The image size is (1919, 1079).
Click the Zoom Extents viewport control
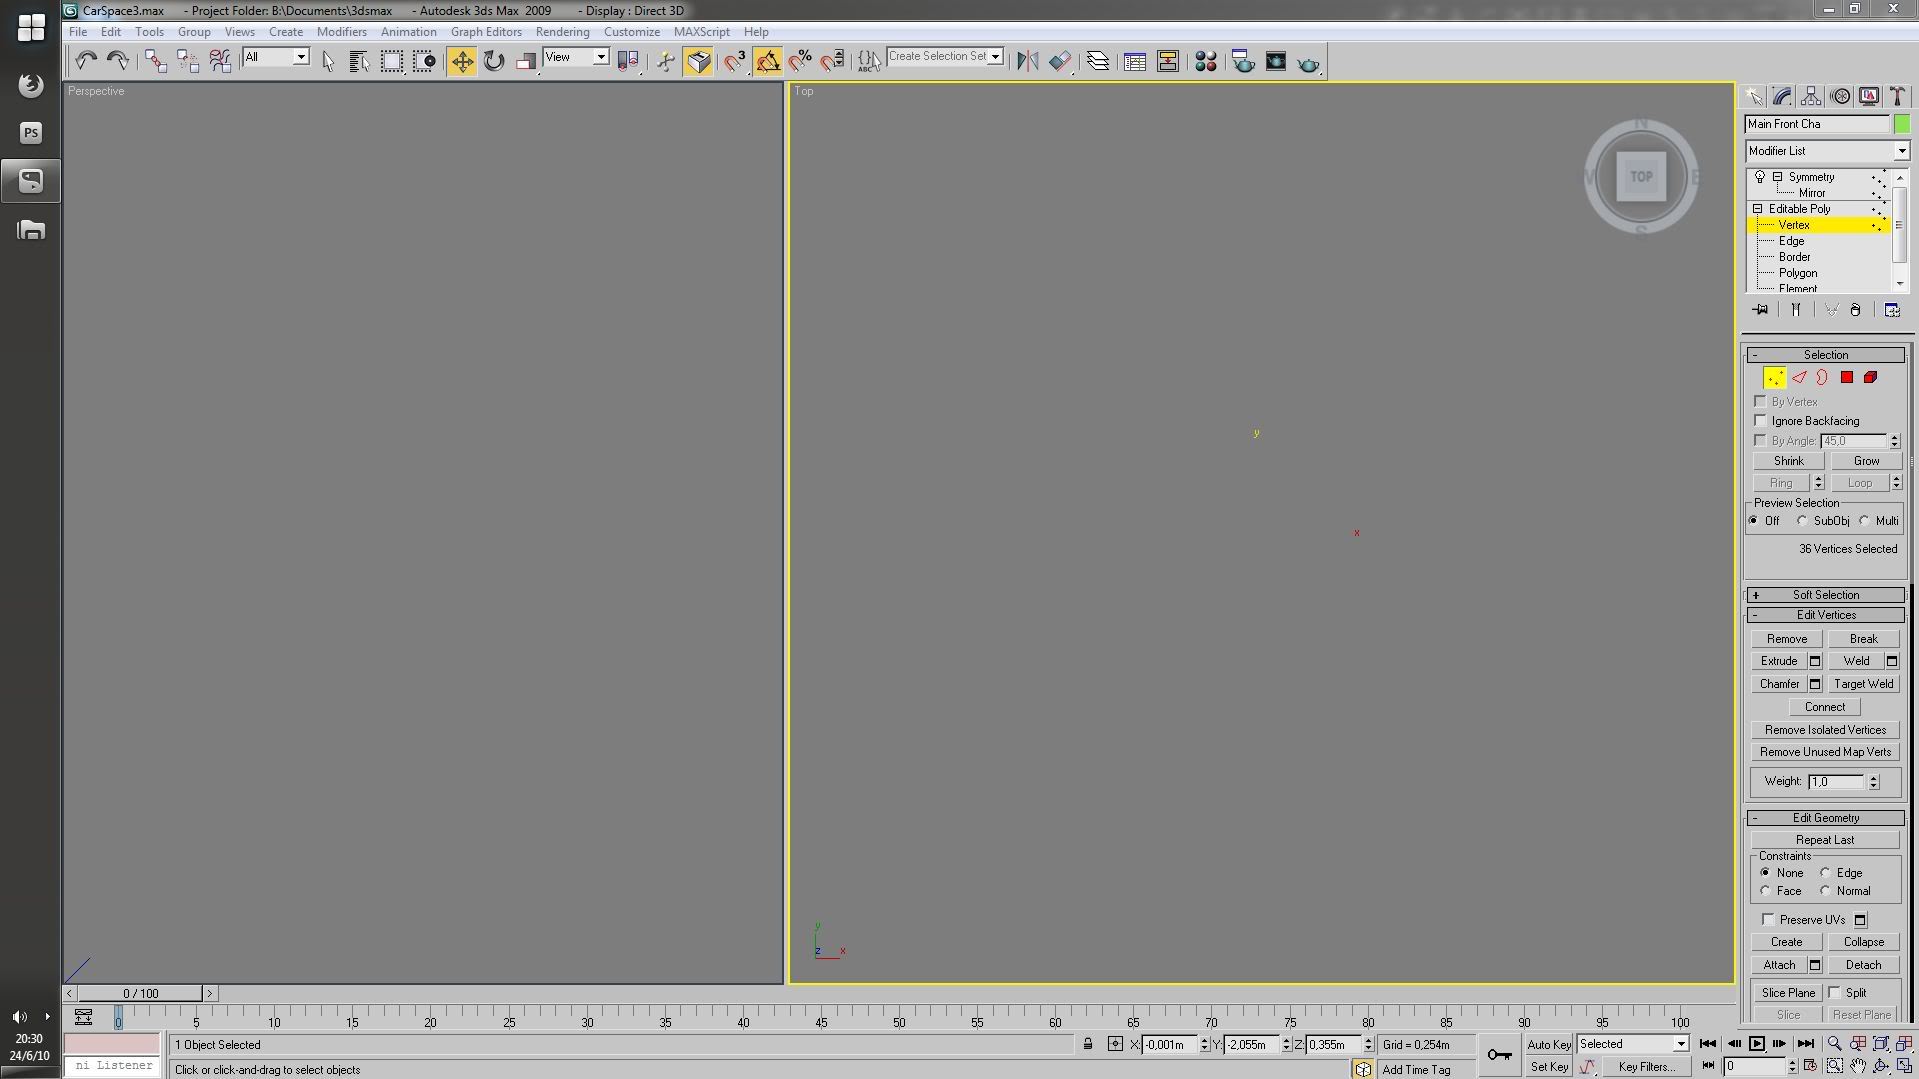1881,1044
